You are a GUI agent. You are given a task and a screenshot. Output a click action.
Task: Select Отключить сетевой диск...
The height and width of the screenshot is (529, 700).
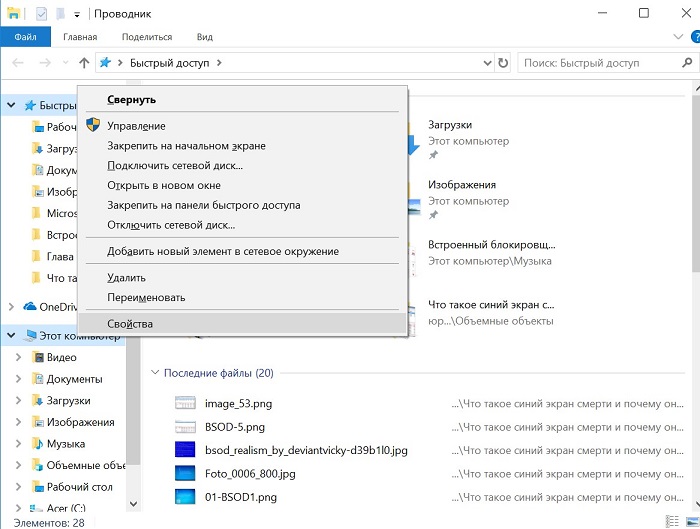[242, 225]
